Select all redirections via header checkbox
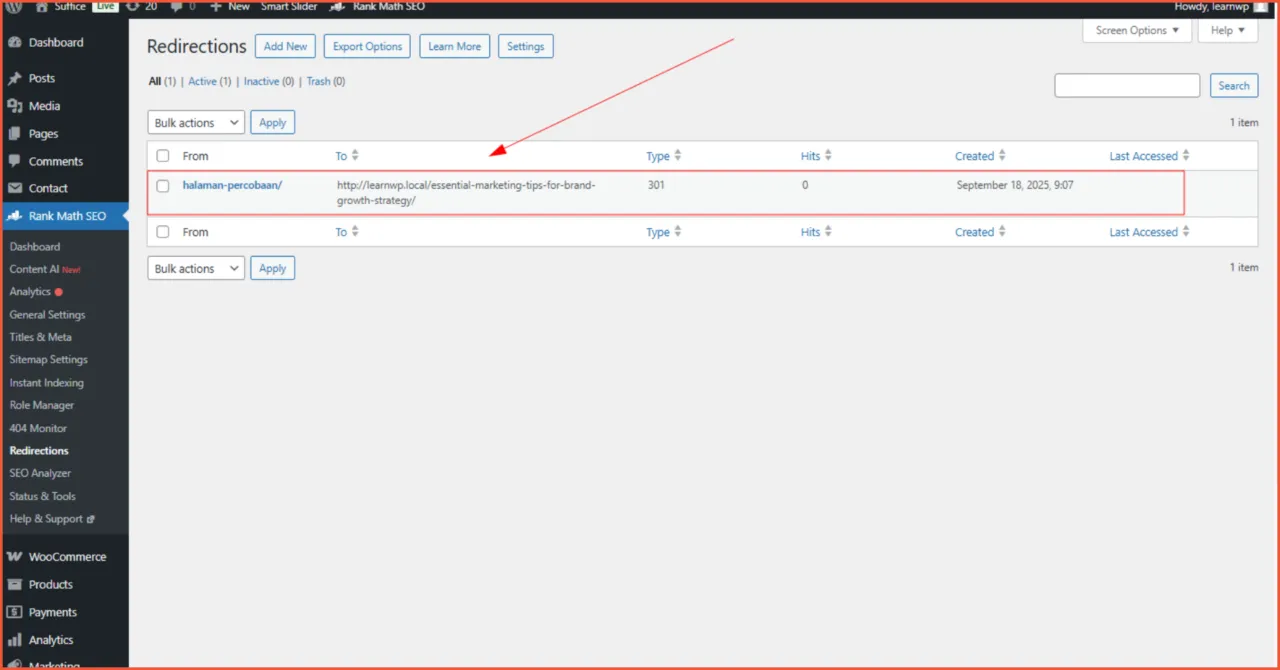 (x=162, y=155)
